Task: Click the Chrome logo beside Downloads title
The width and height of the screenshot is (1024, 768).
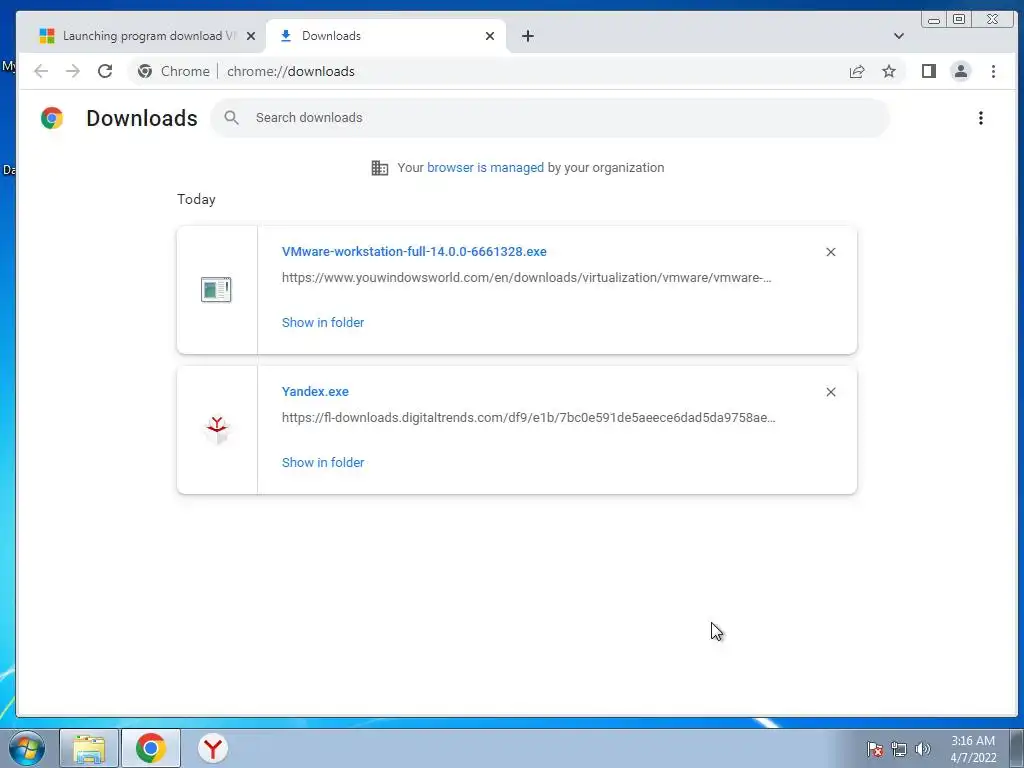Action: tap(52, 118)
